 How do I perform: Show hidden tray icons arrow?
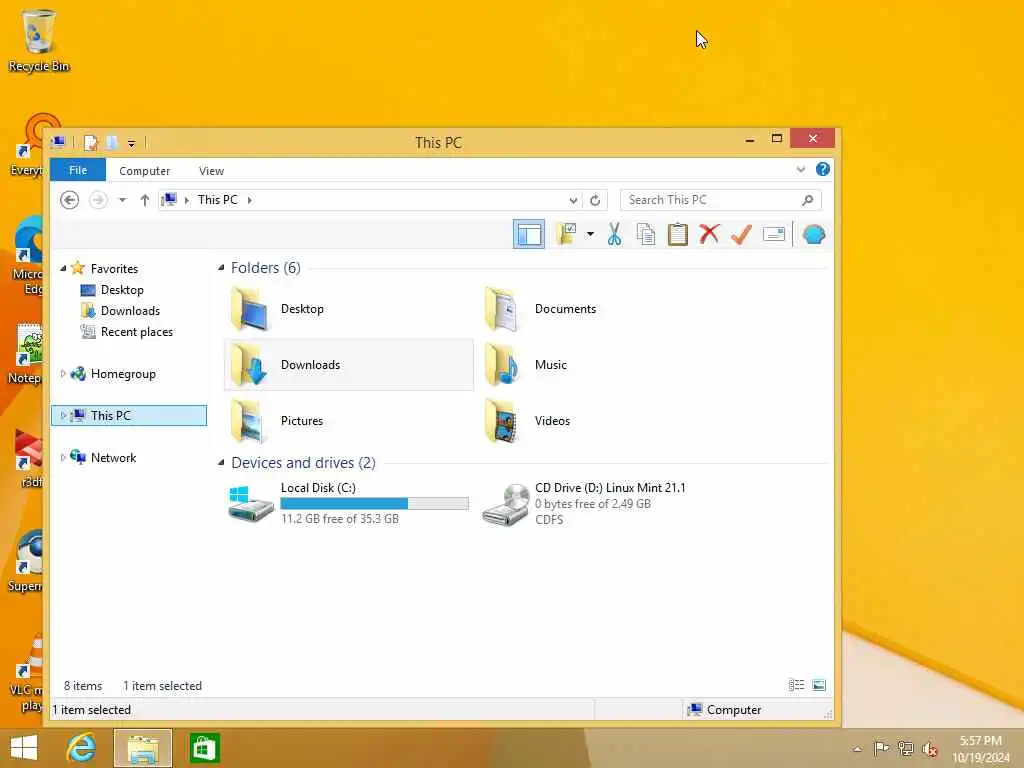point(857,749)
